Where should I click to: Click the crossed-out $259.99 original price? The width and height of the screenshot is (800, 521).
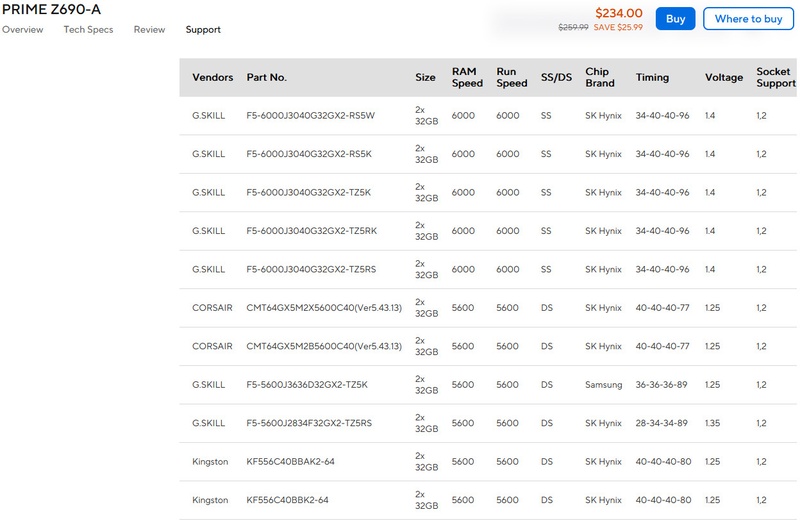[573, 27]
